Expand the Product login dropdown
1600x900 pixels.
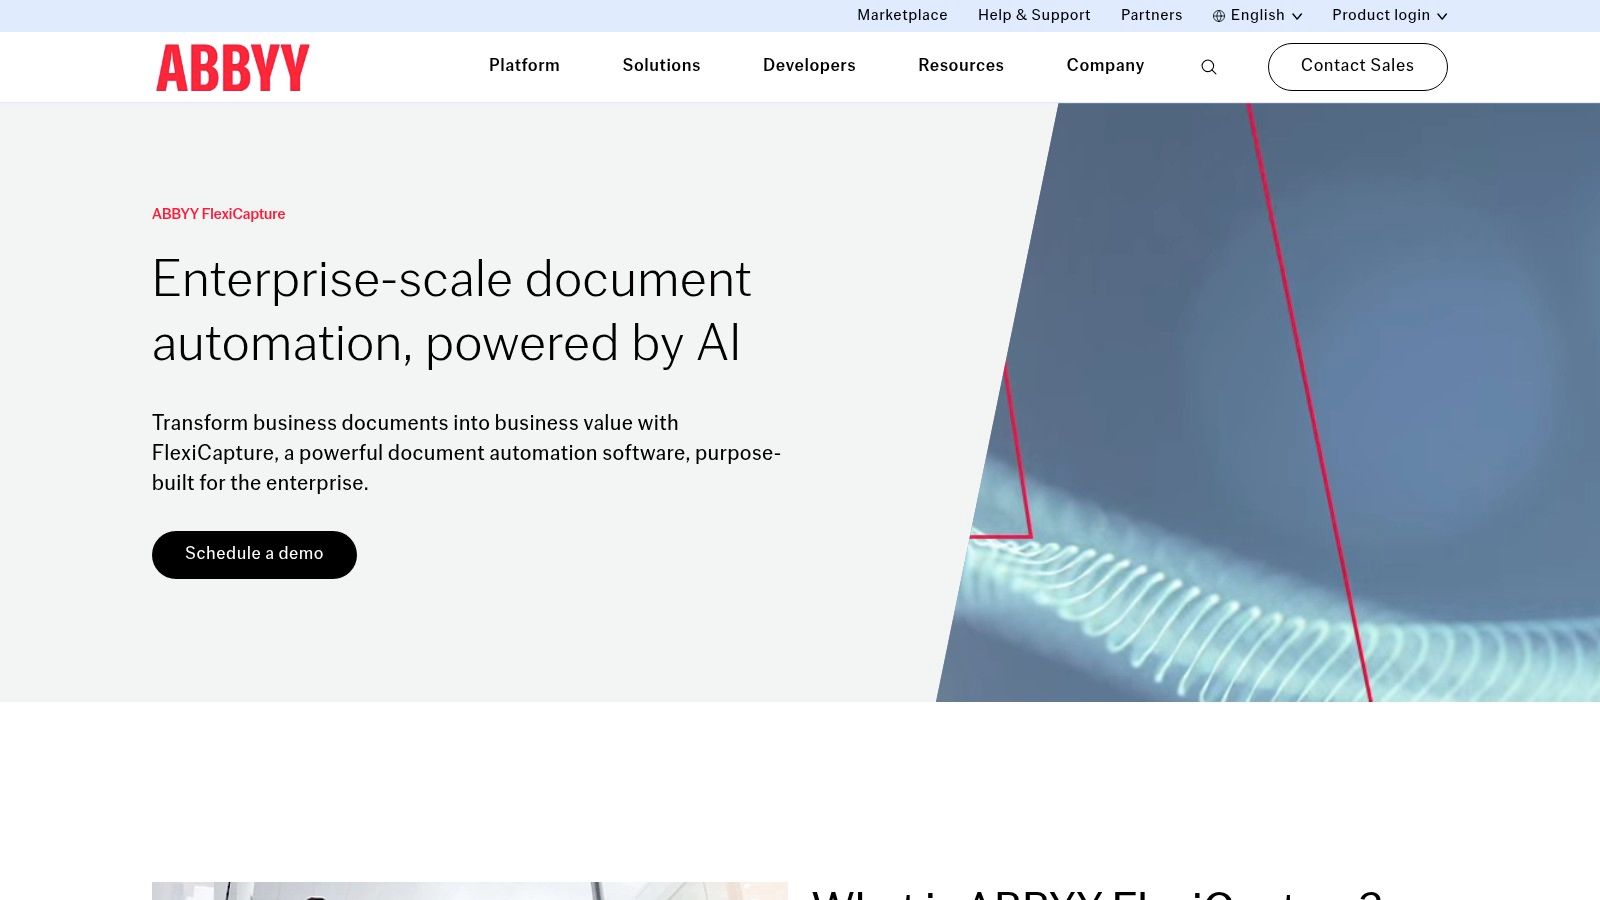[1381, 15]
